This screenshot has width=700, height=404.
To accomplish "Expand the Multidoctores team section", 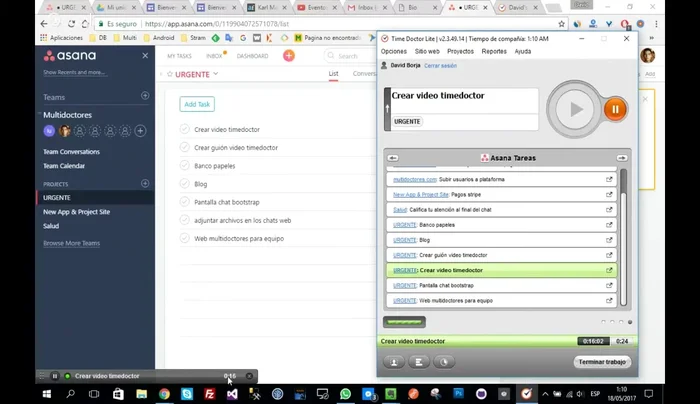I will 39,115.
